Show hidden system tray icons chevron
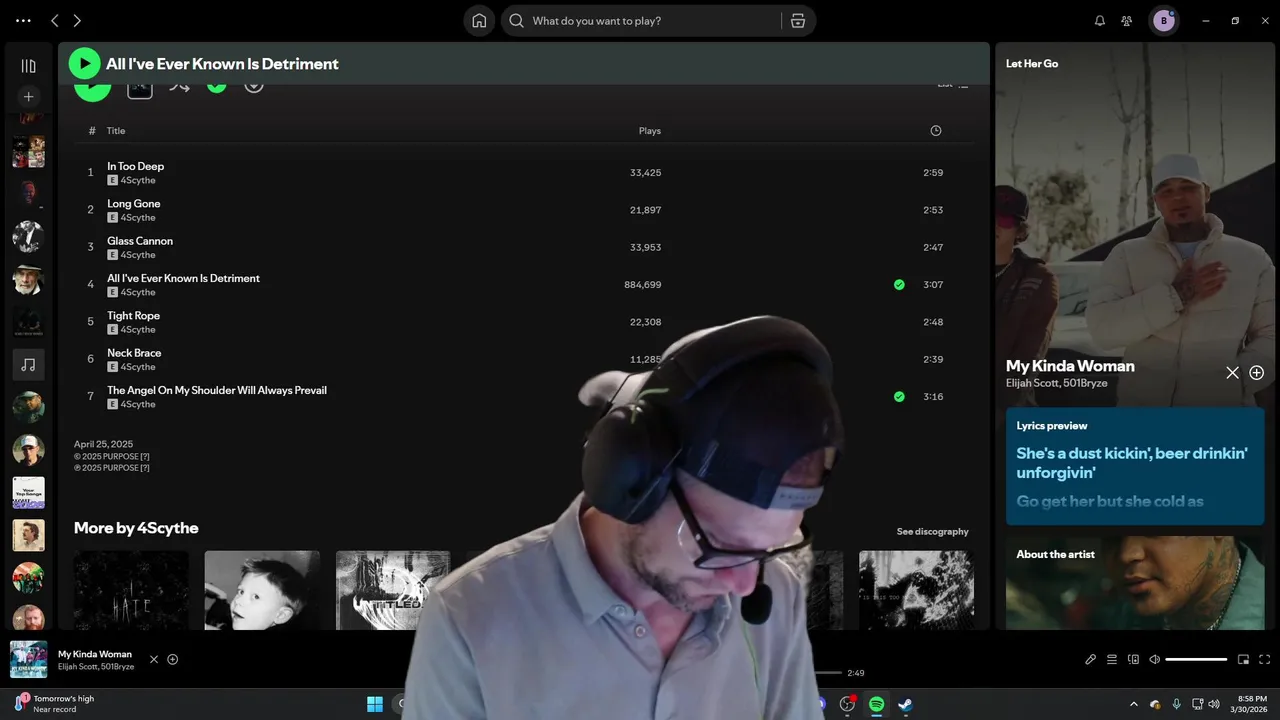 pyautogui.click(x=1133, y=704)
